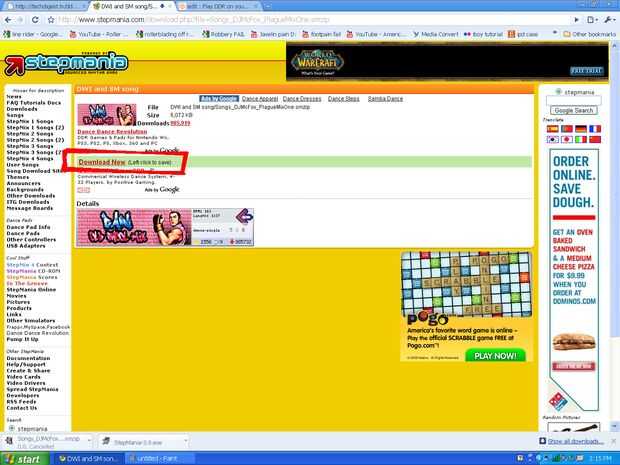Switch to the 'Play DDR on you' tab

tap(219, 6)
